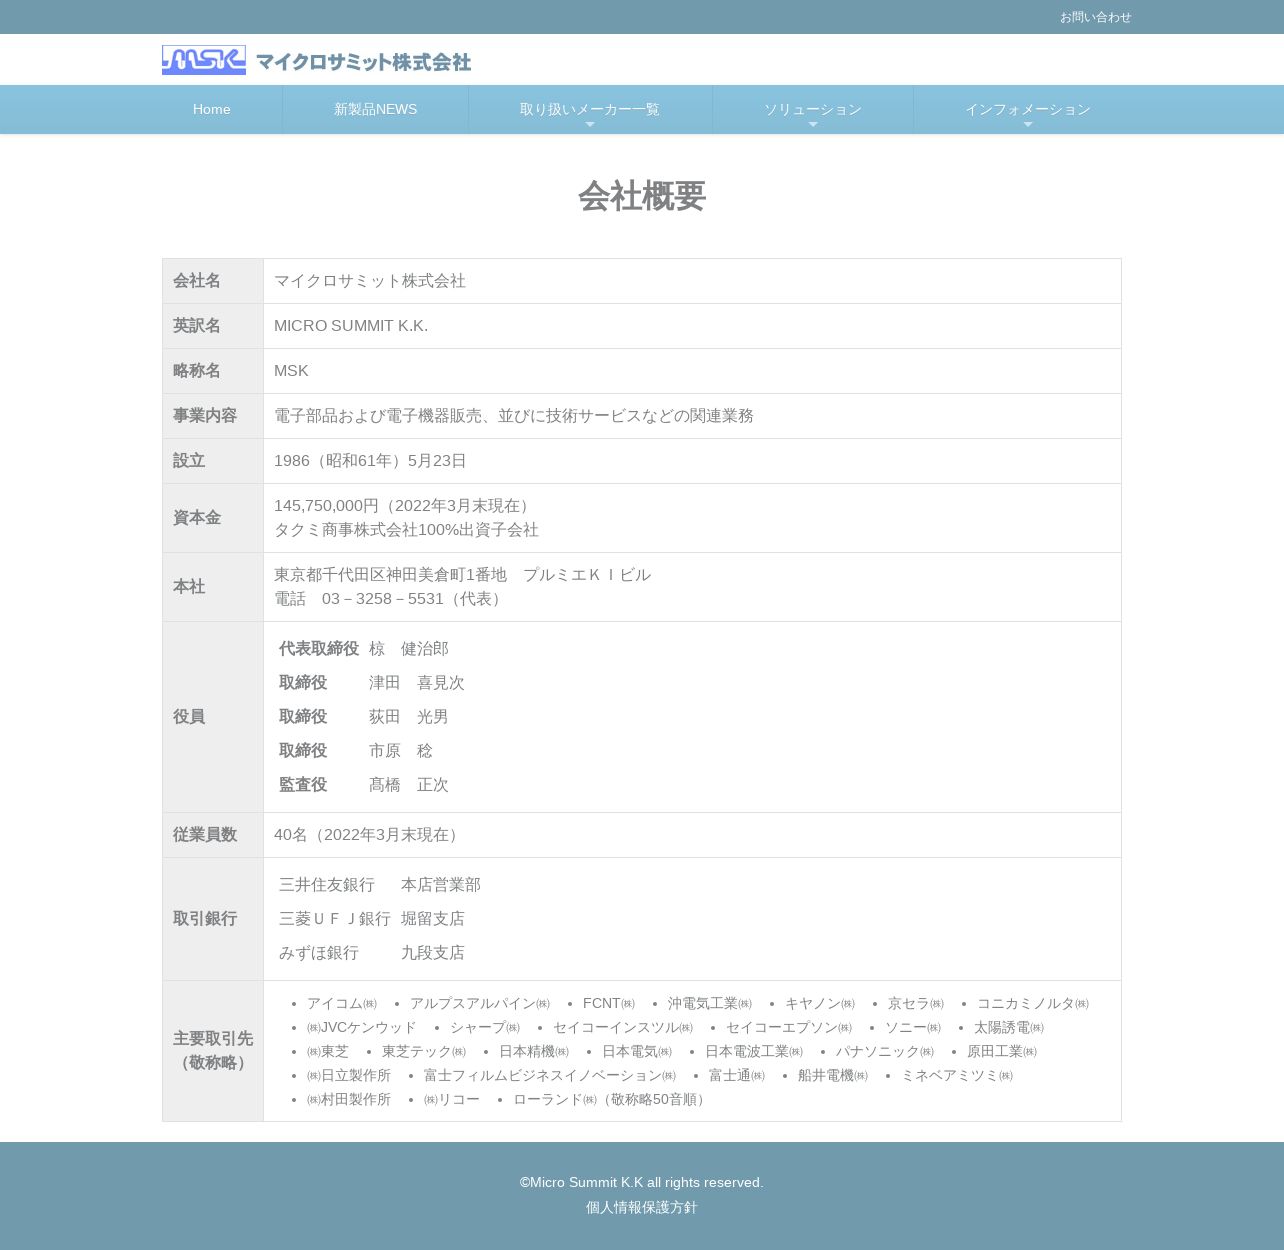
Task: Click the 1986（昭和61年）5月23日 date
Action: (370, 461)
